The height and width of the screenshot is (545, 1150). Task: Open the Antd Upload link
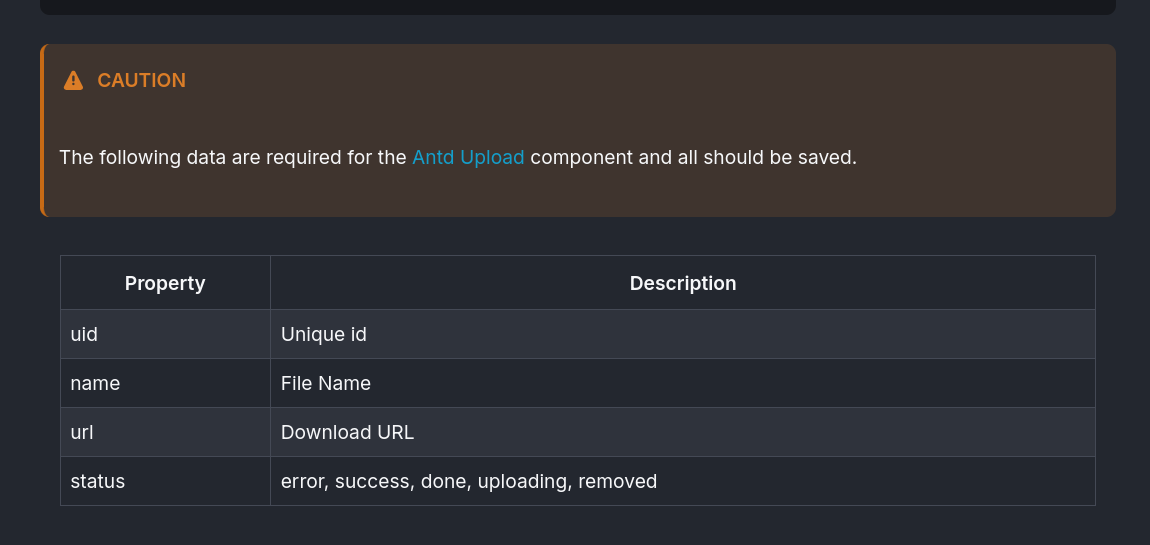468,158
